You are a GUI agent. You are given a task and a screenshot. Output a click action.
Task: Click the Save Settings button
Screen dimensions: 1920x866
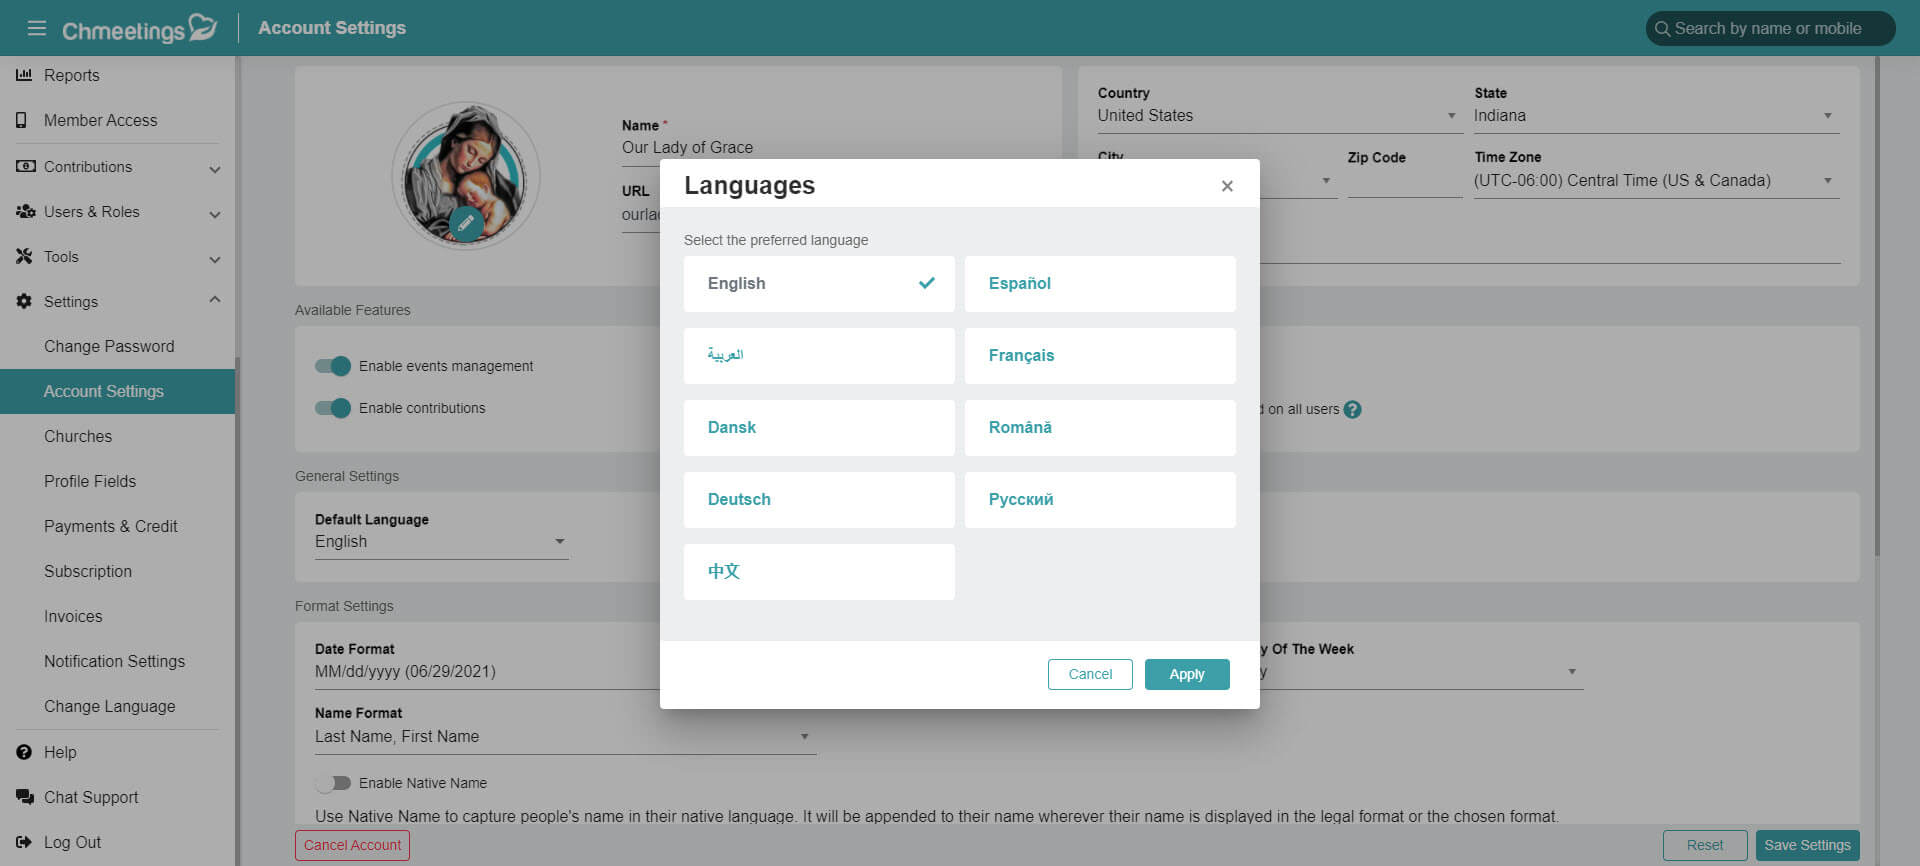tap(1807, 845)
